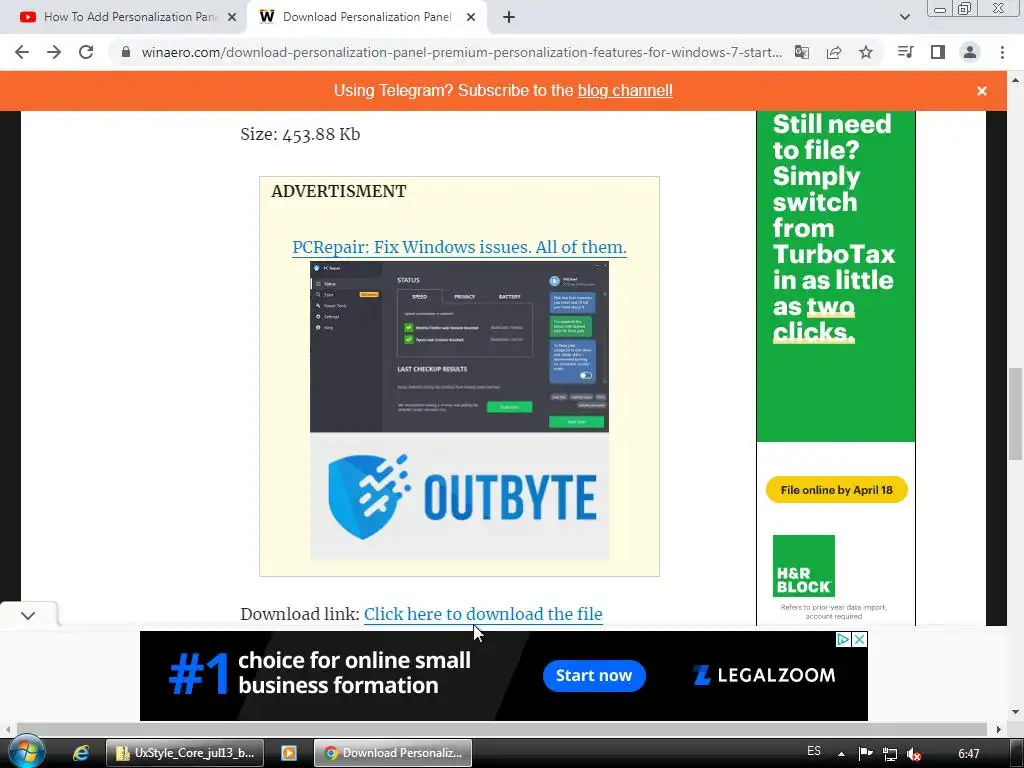Open the 'PCRepair: Fix Windows issues' link
The image size is (1024, 768).
coord(459,247)
